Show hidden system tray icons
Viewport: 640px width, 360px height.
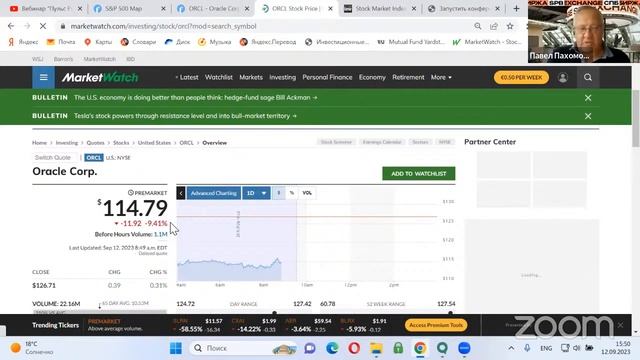(x=511, y=348)
